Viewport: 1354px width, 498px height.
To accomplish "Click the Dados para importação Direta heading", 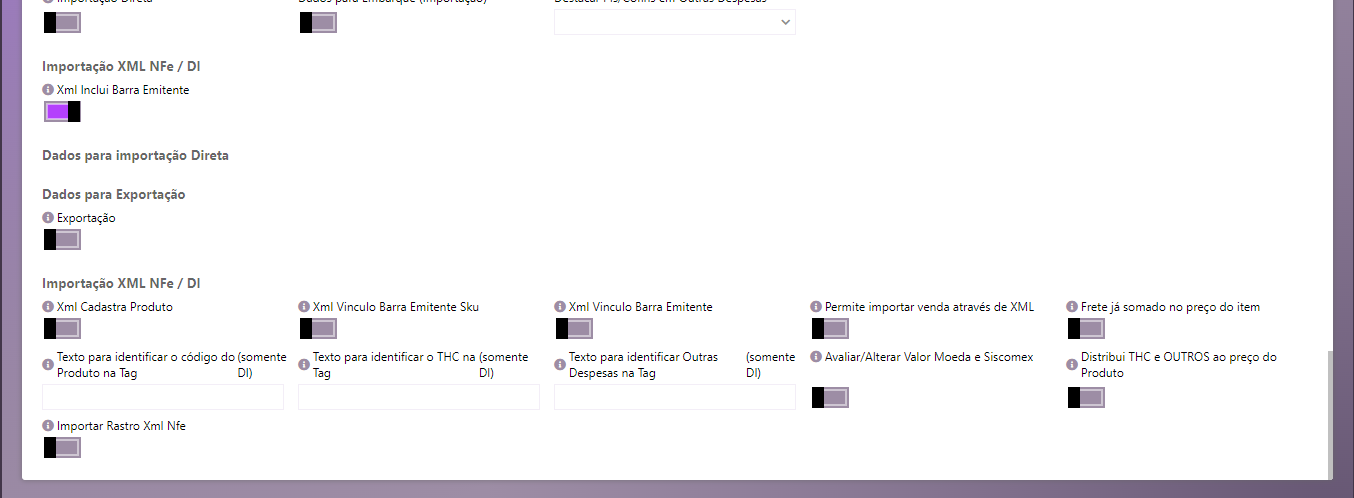I will [x=135, y=156].
